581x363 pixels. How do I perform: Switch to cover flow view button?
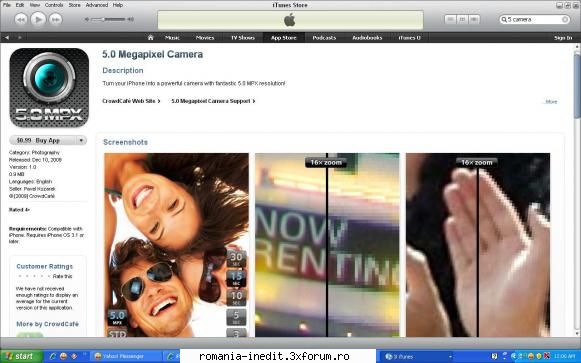[474, 19]
